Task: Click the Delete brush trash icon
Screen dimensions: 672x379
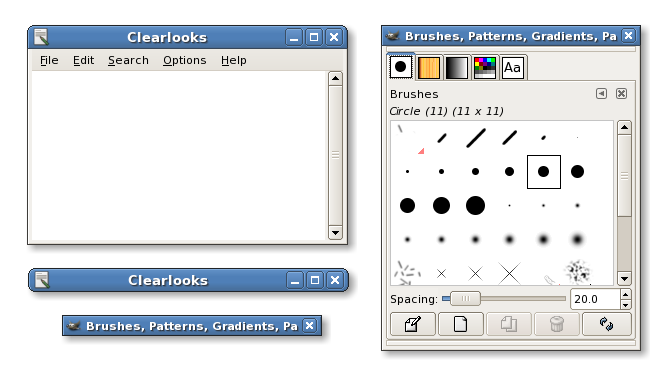Action: (557, 324)
